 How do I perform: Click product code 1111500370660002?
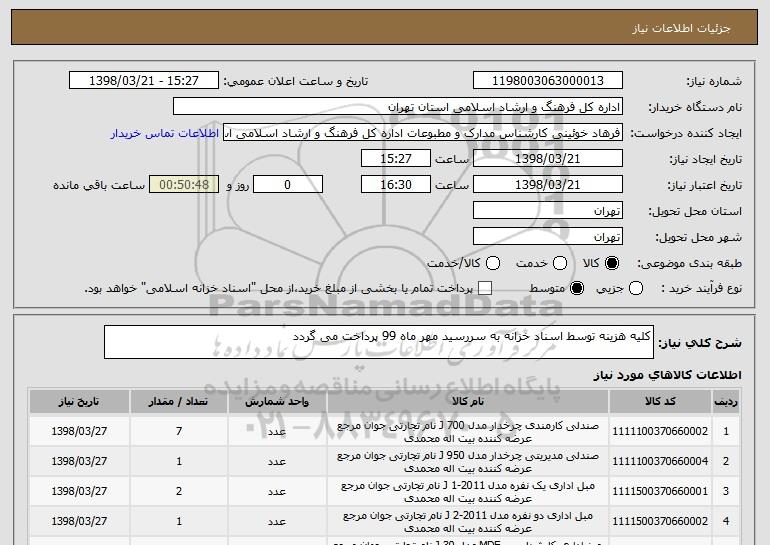click(x=660, y=521)
